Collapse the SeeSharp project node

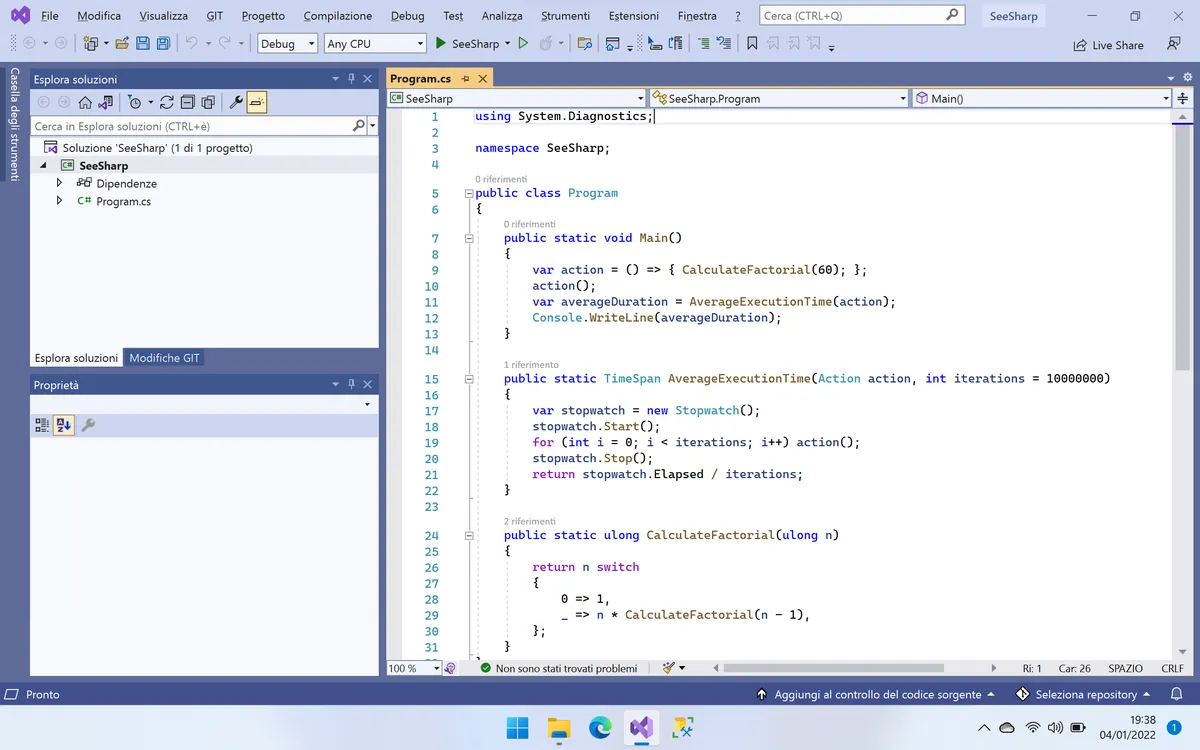pyautogui.click(x=43, y=166)
